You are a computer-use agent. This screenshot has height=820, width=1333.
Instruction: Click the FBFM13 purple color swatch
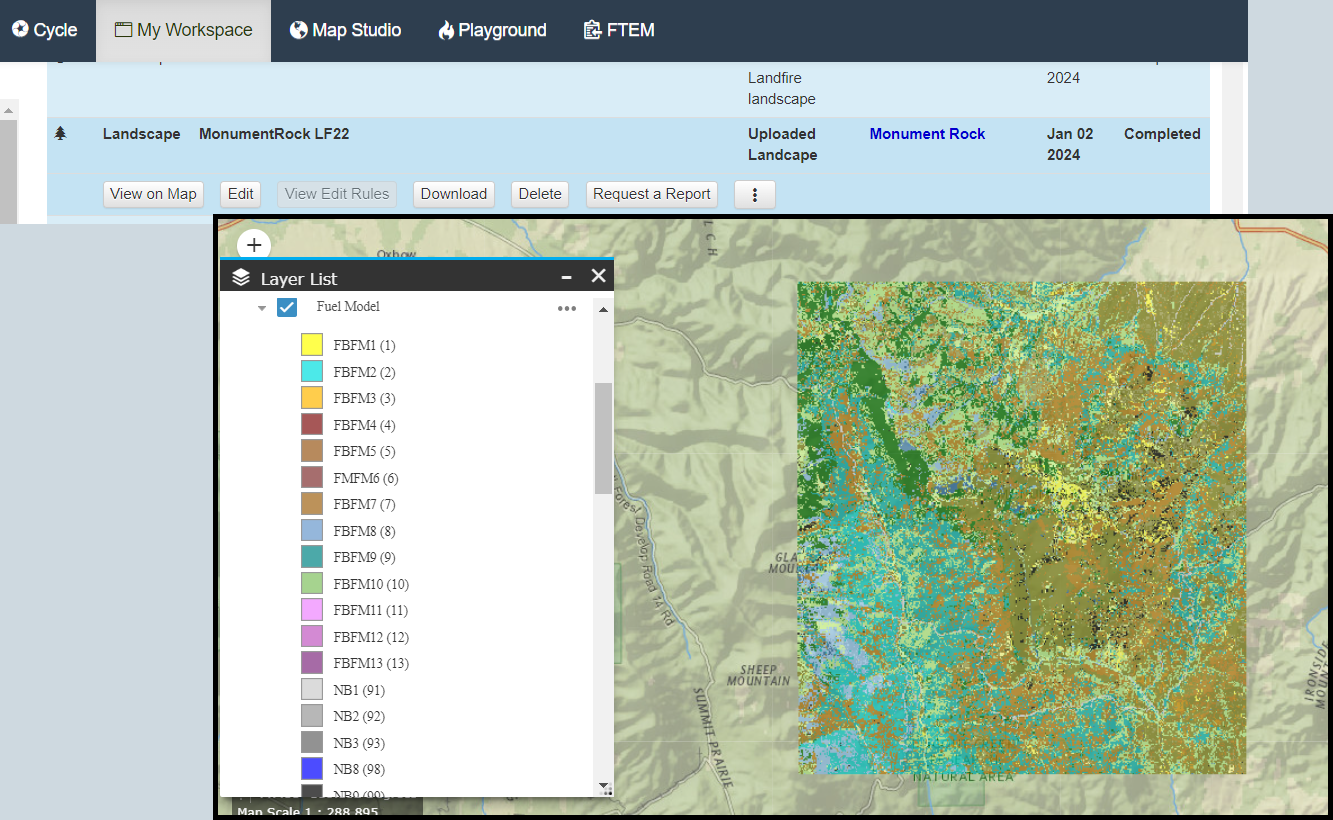(312, 663)
